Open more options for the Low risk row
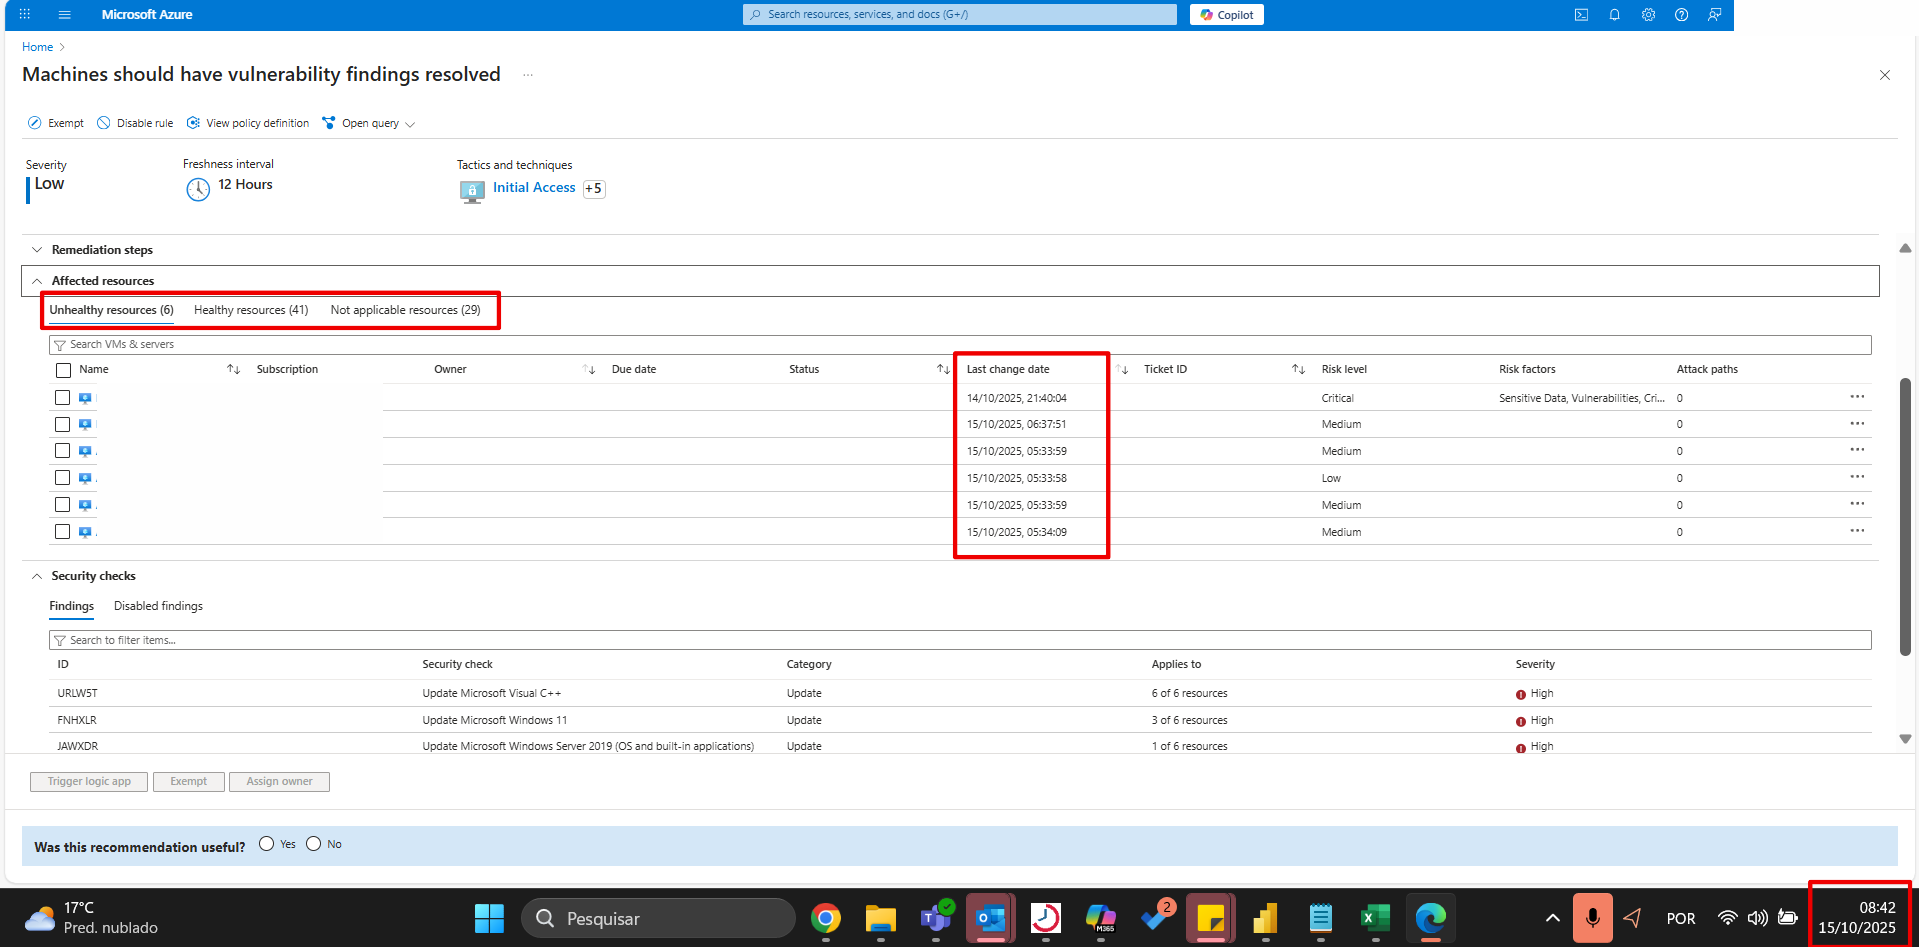 point(1857,477)
